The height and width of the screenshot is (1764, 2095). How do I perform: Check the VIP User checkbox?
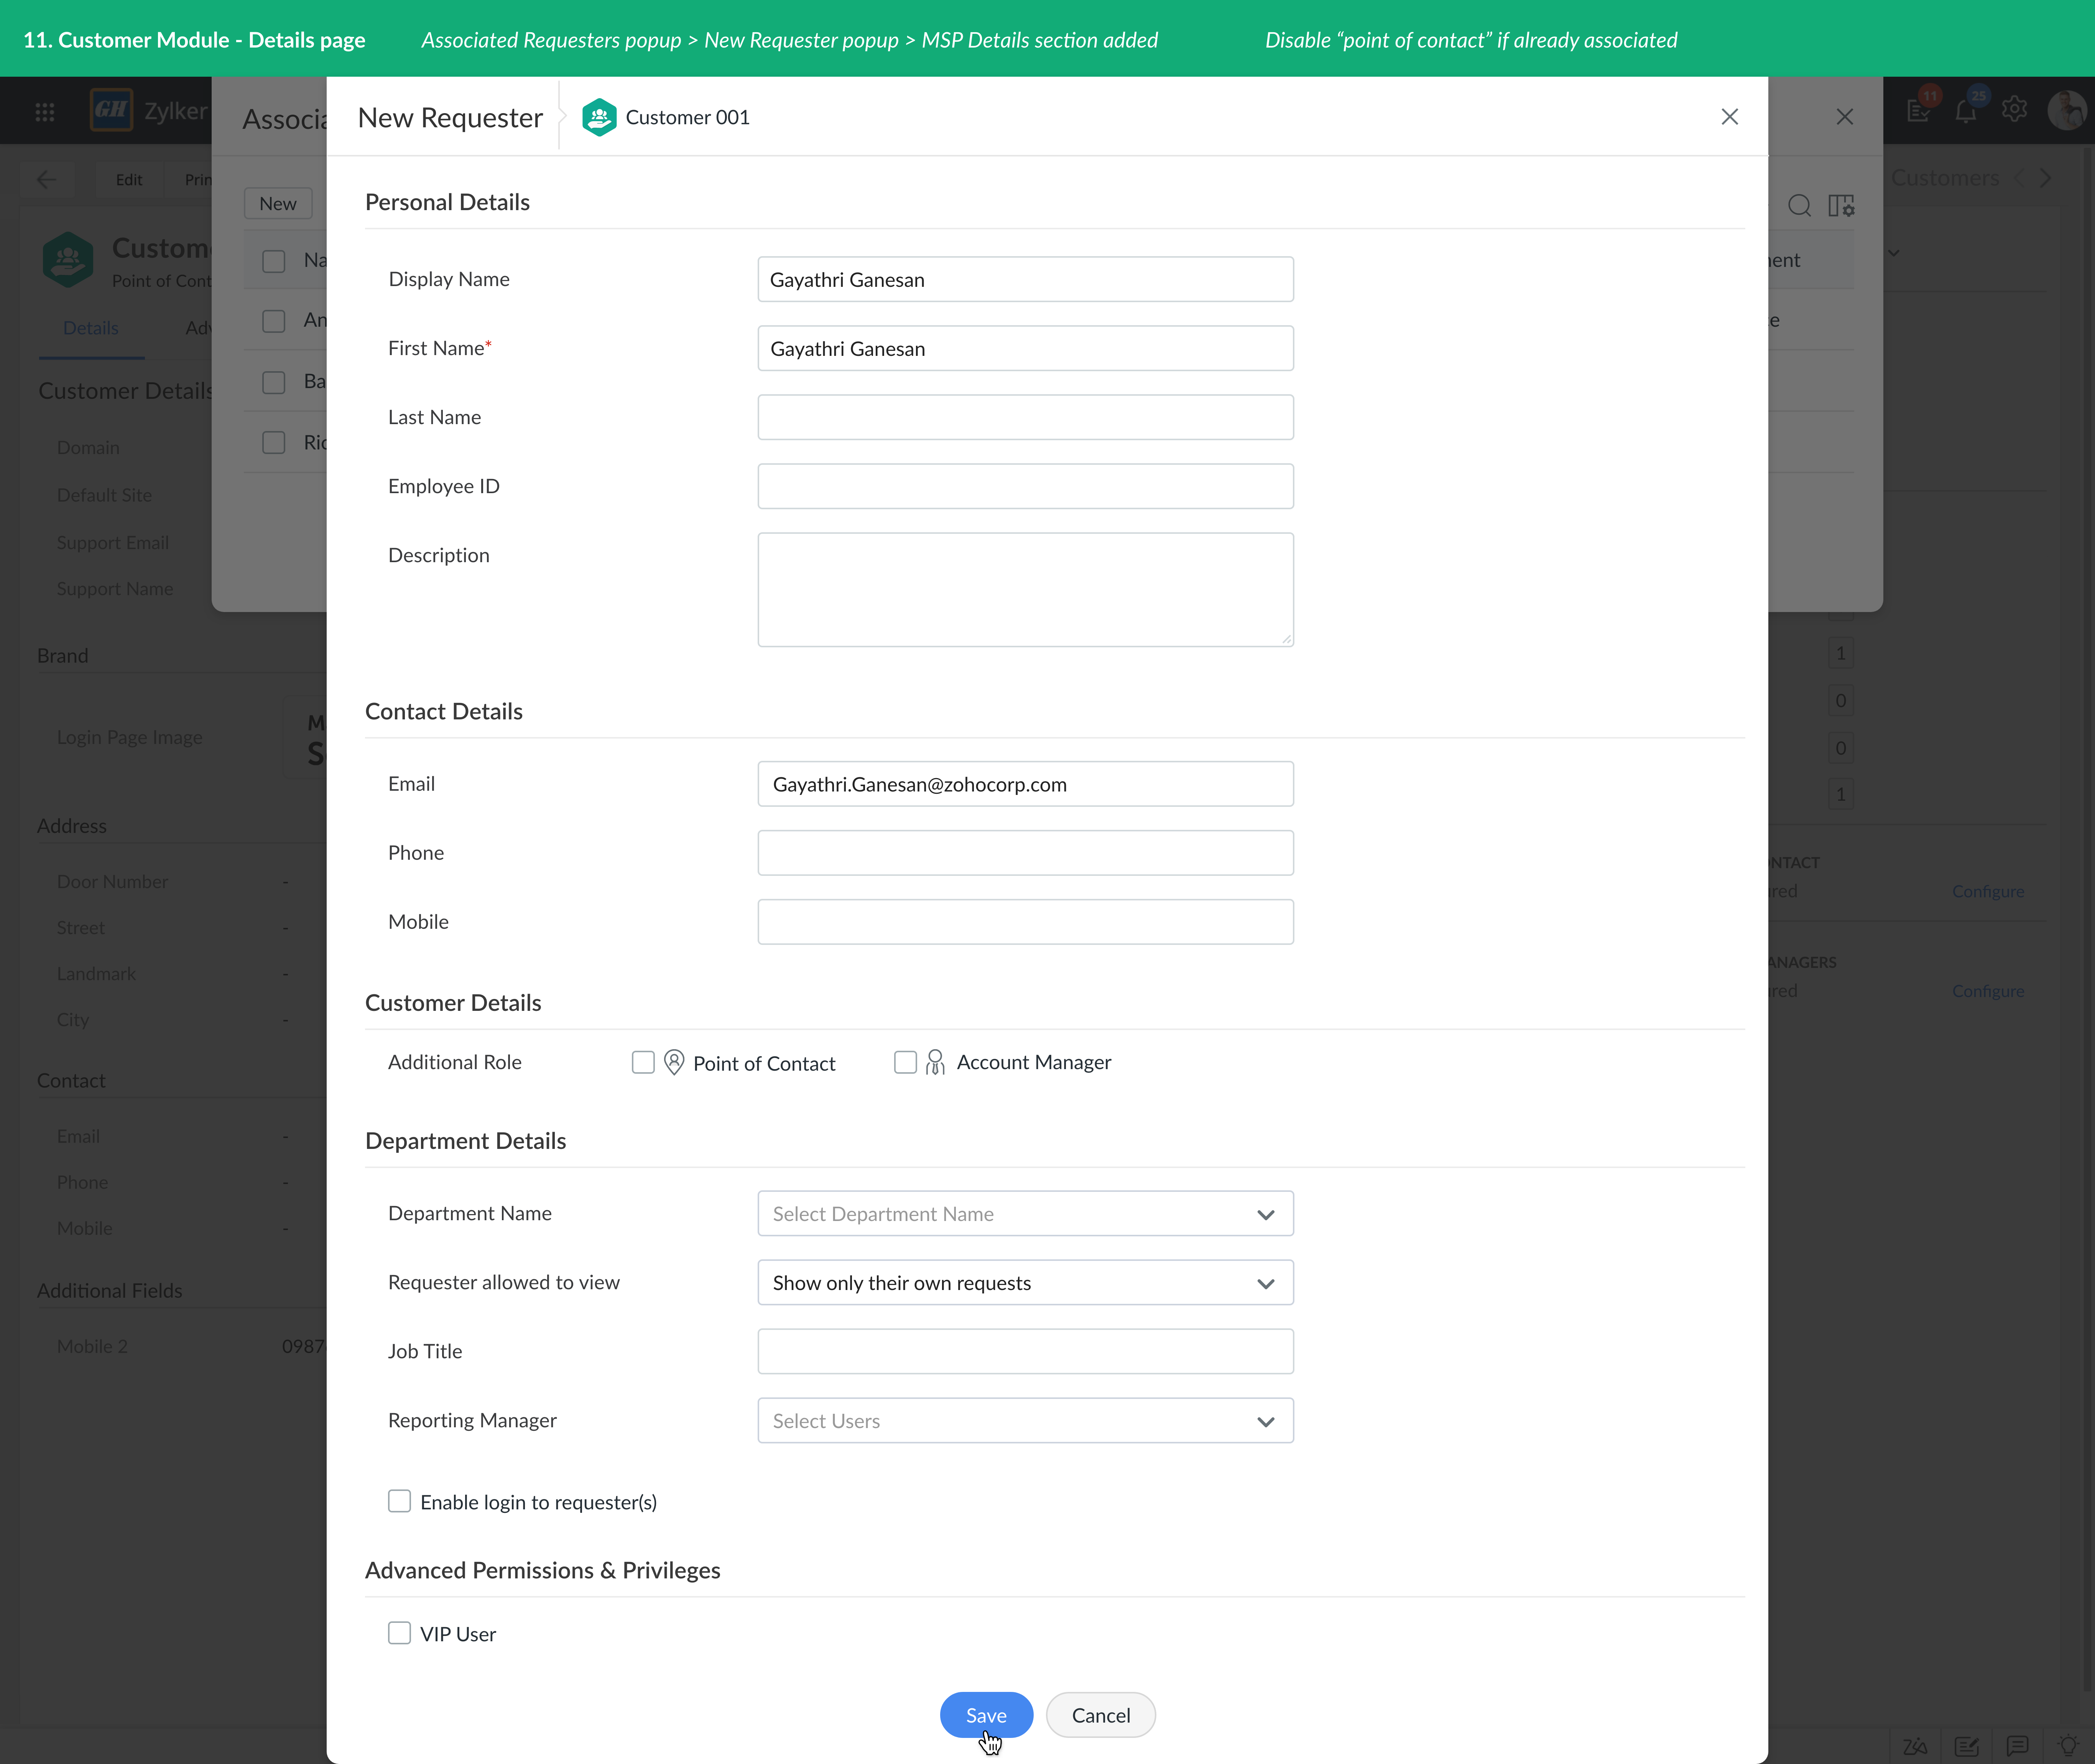(399, 1633)
